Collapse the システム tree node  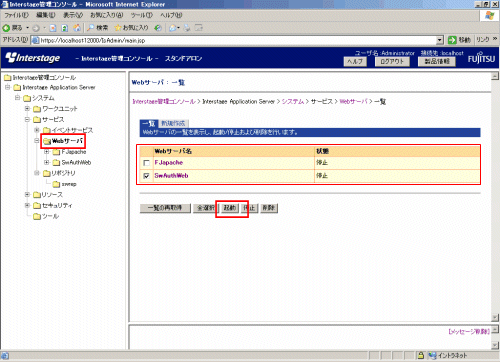pyautogui.click(x=17, y=98)
